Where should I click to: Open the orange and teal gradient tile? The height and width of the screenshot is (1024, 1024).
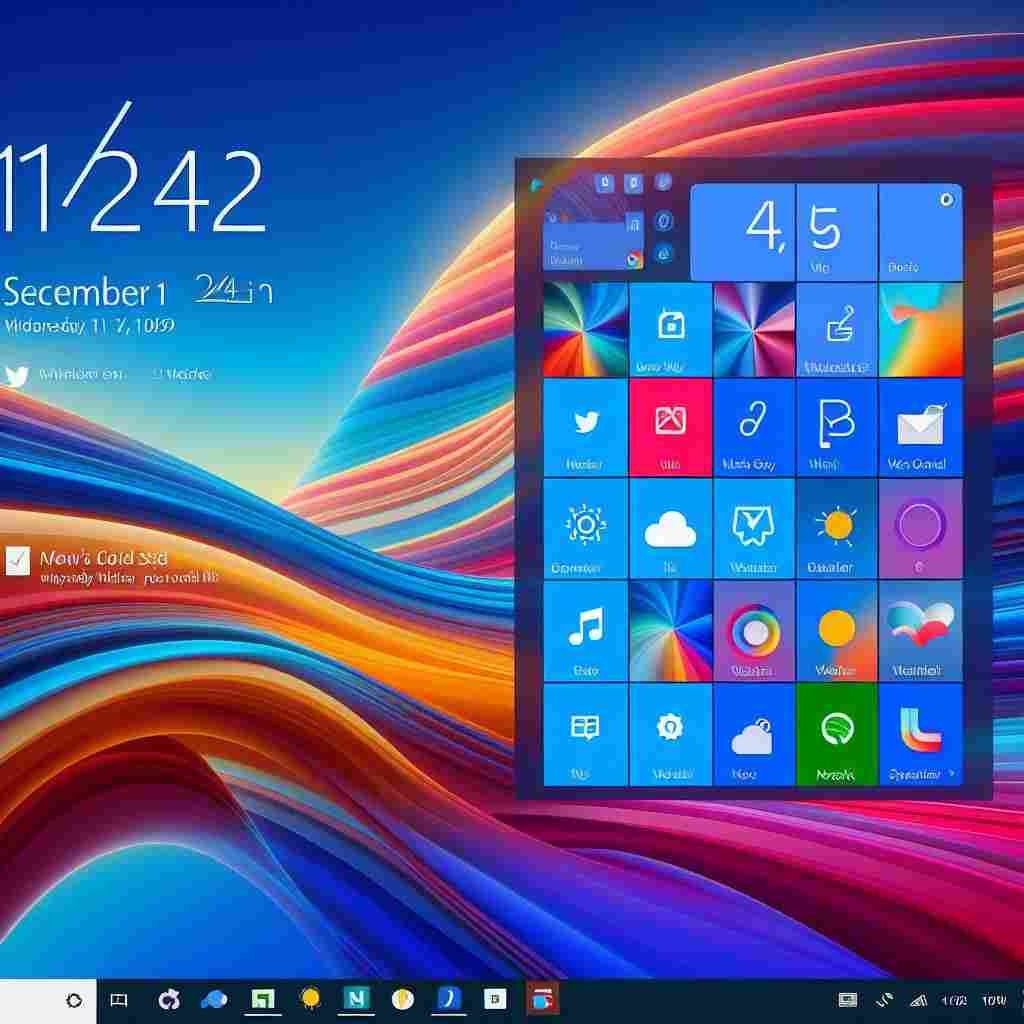[921, 329]
